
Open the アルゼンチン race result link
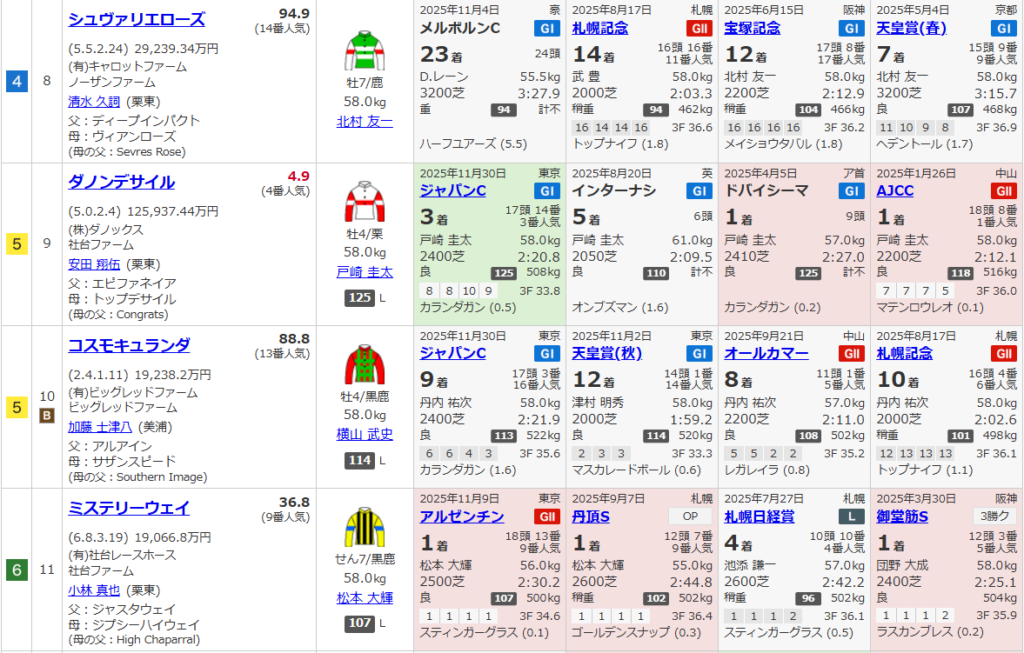tap(460, 517)
